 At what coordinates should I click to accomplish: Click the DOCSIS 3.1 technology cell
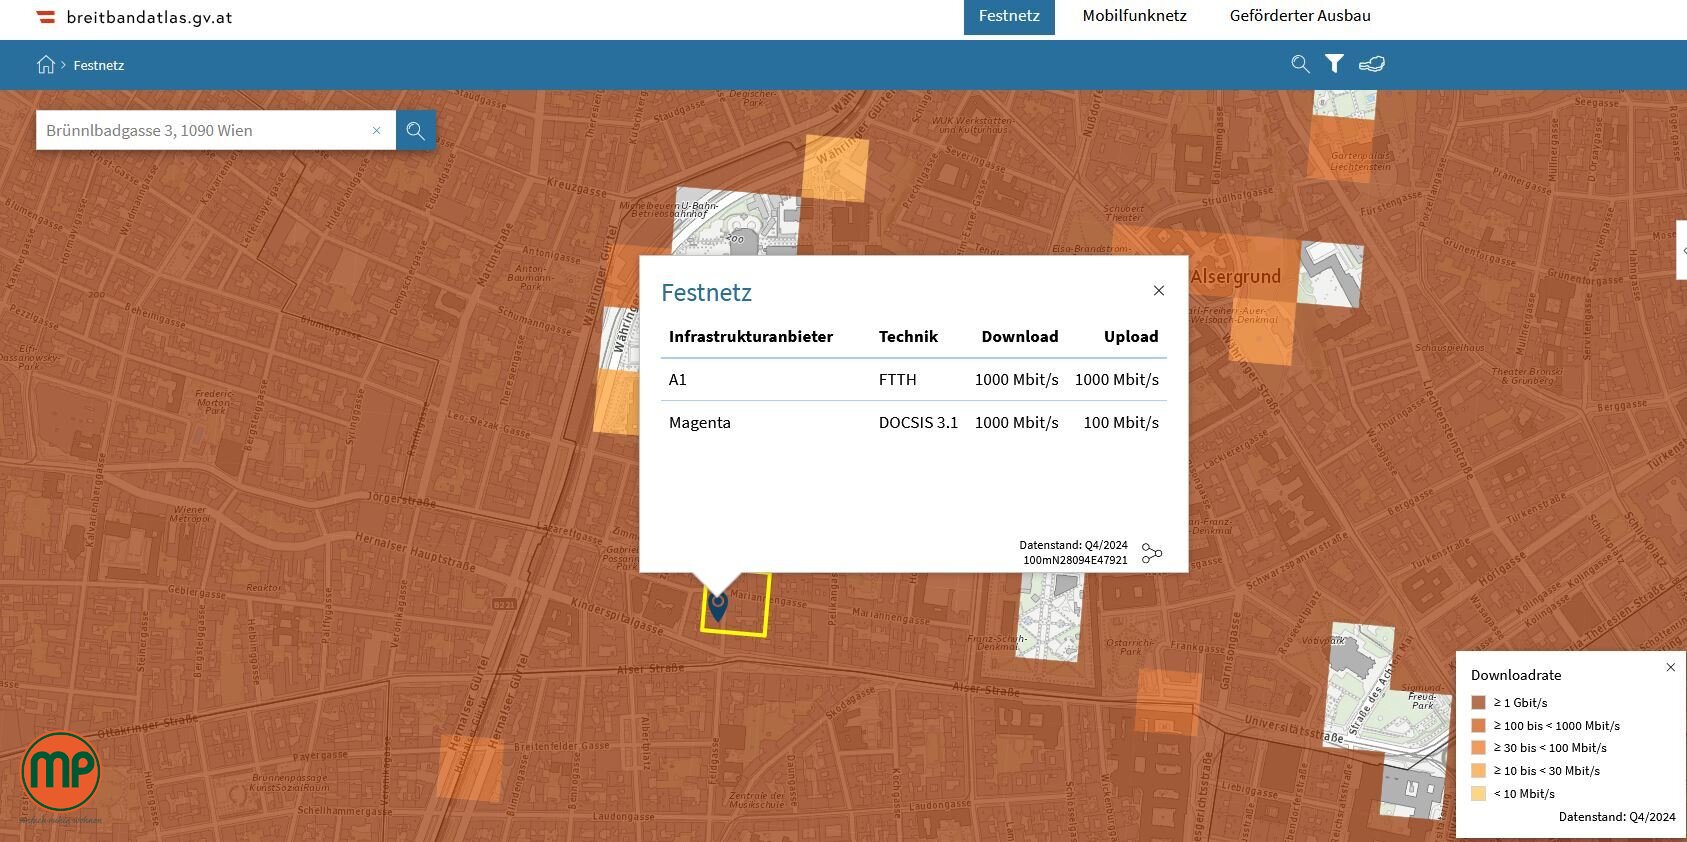tap(918, 422)
